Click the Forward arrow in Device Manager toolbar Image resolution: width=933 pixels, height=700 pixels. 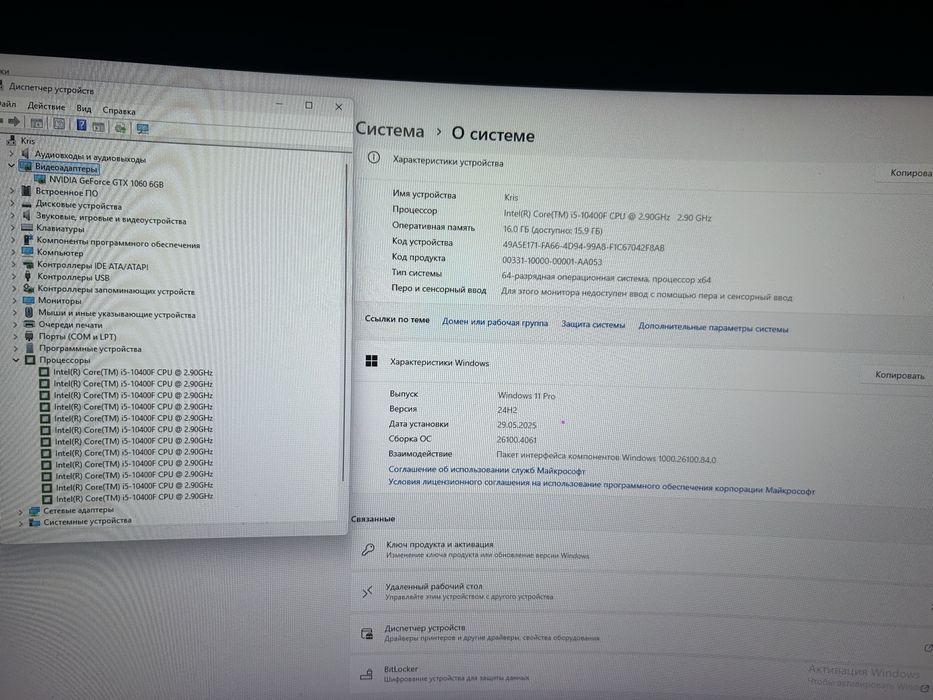point(14,122)
